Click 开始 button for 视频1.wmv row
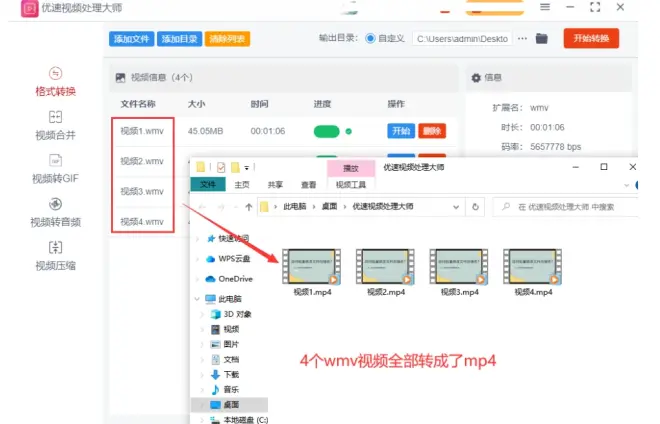Viewport: 660px width, 424px height. (401, 131)
